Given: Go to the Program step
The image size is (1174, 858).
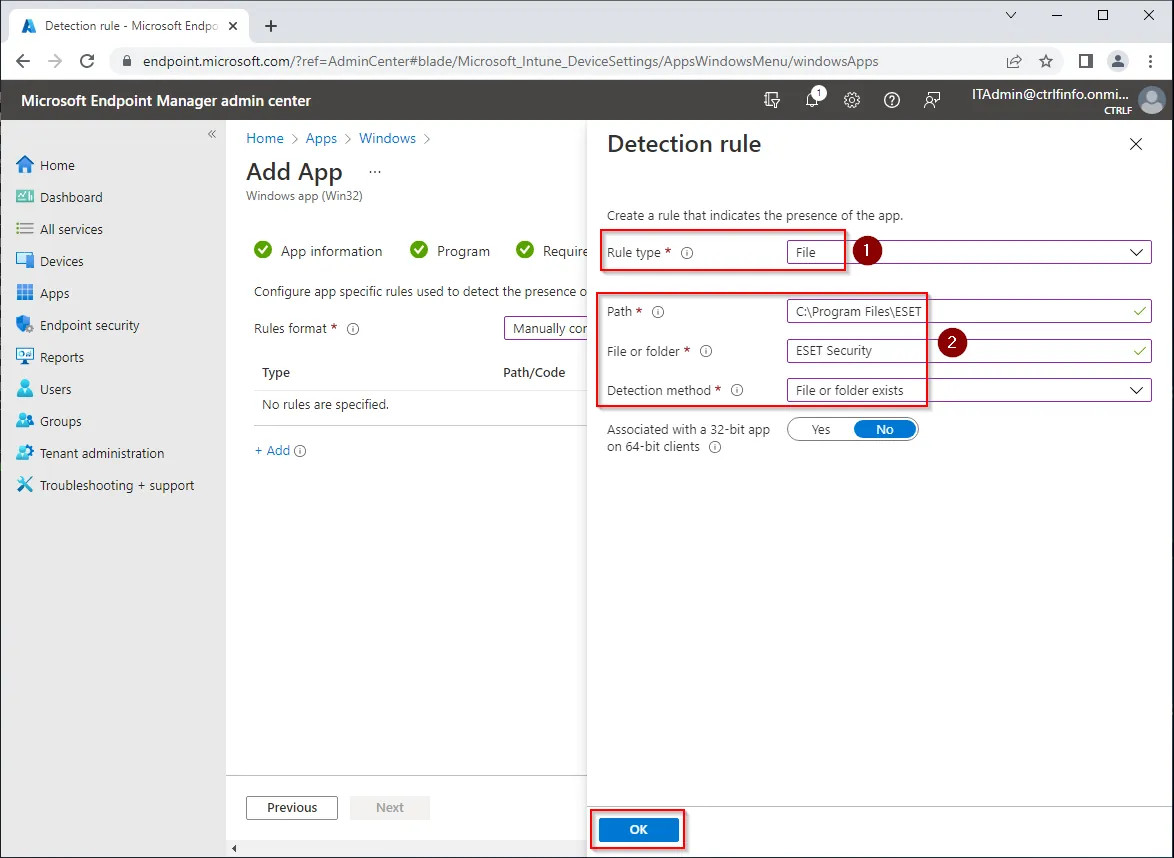Looking at the screenshot, I should (x=450, y=251).
